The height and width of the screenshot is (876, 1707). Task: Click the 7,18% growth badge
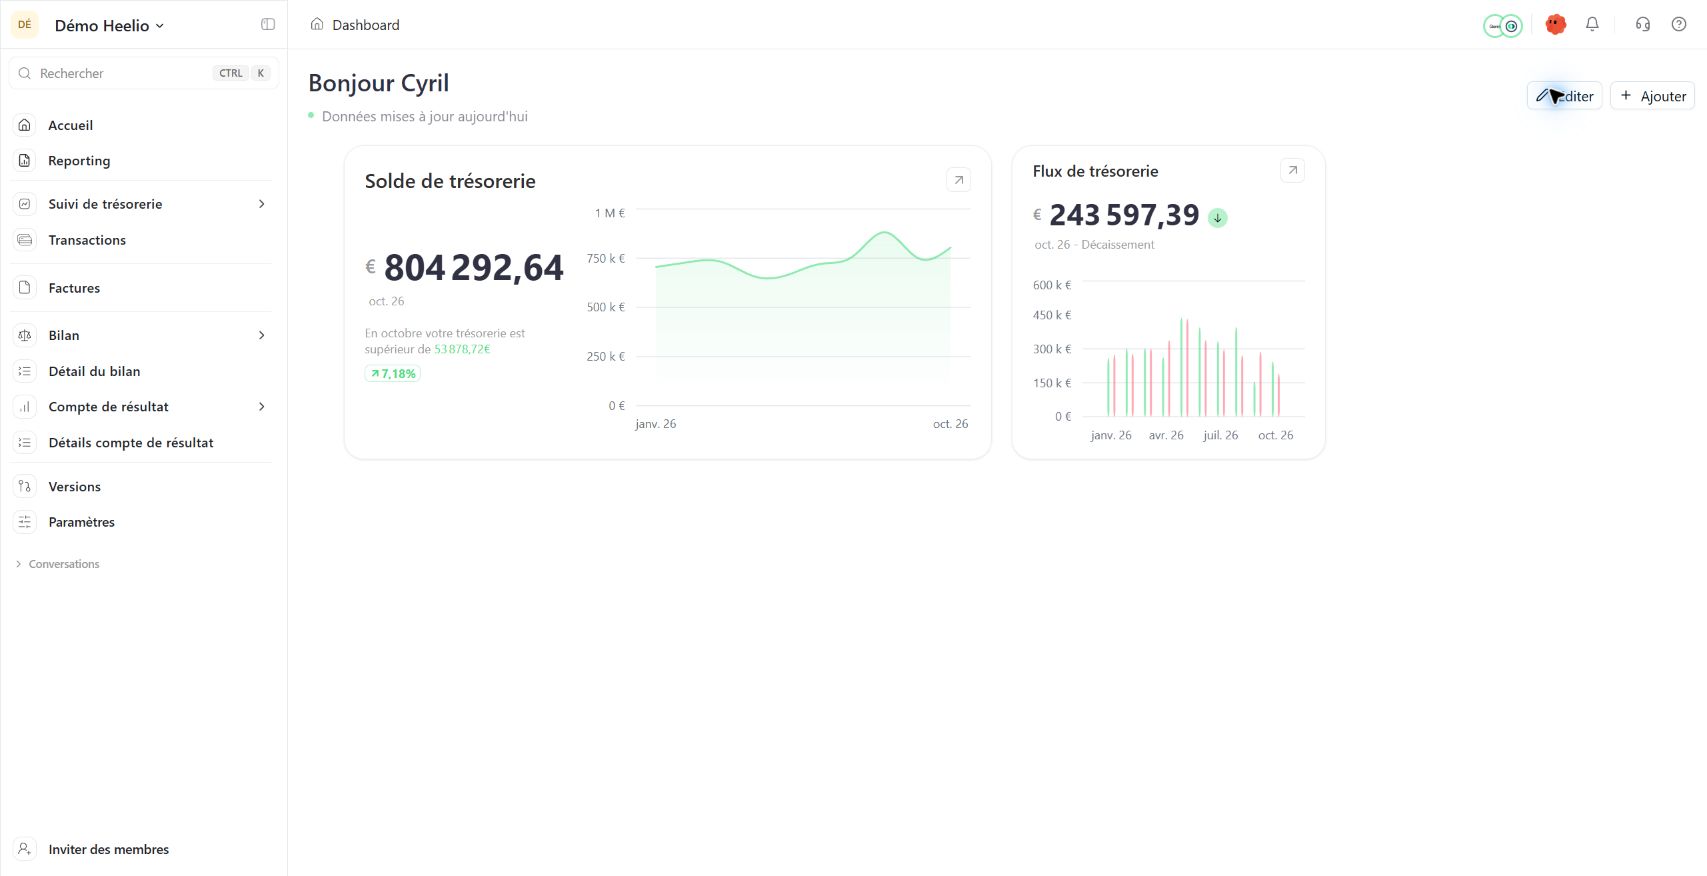tap(393, 373)
